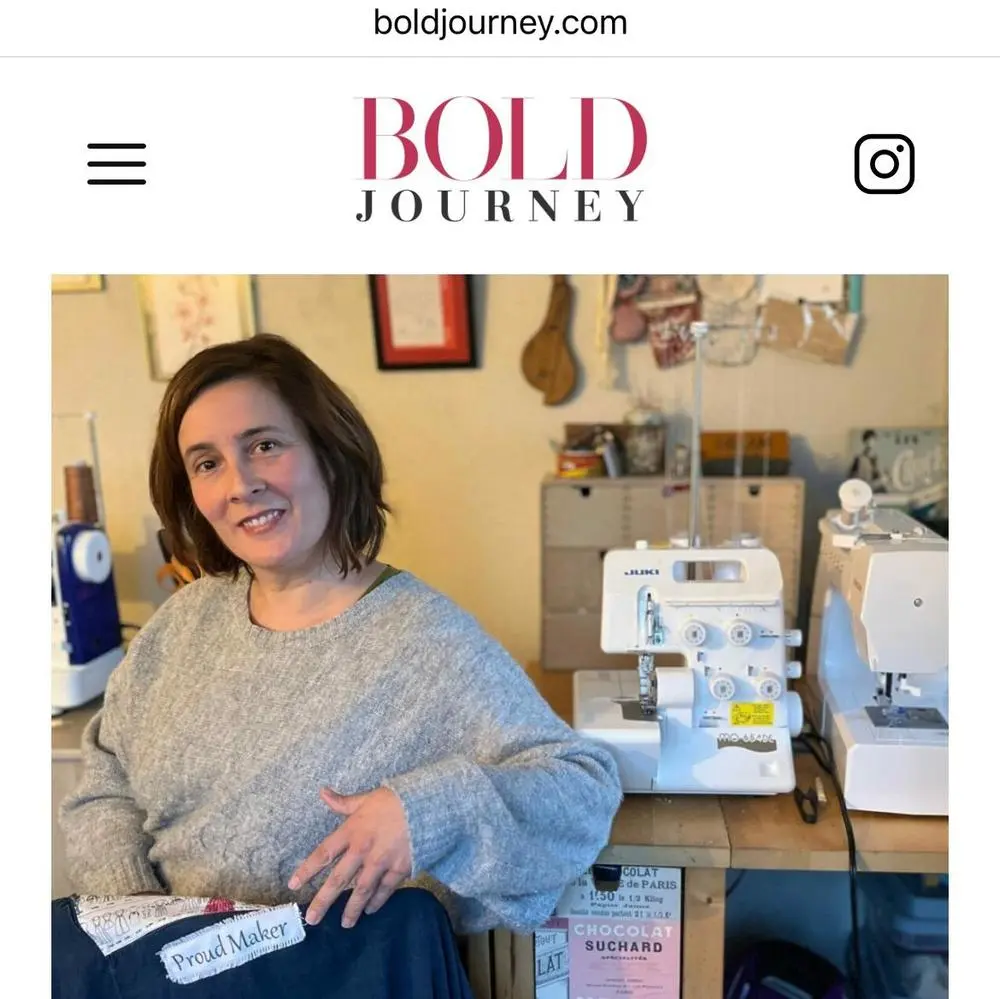Open the hamburger navigation menu
1000x999 pixels.
pyautogui.click(x=117, y=164)
